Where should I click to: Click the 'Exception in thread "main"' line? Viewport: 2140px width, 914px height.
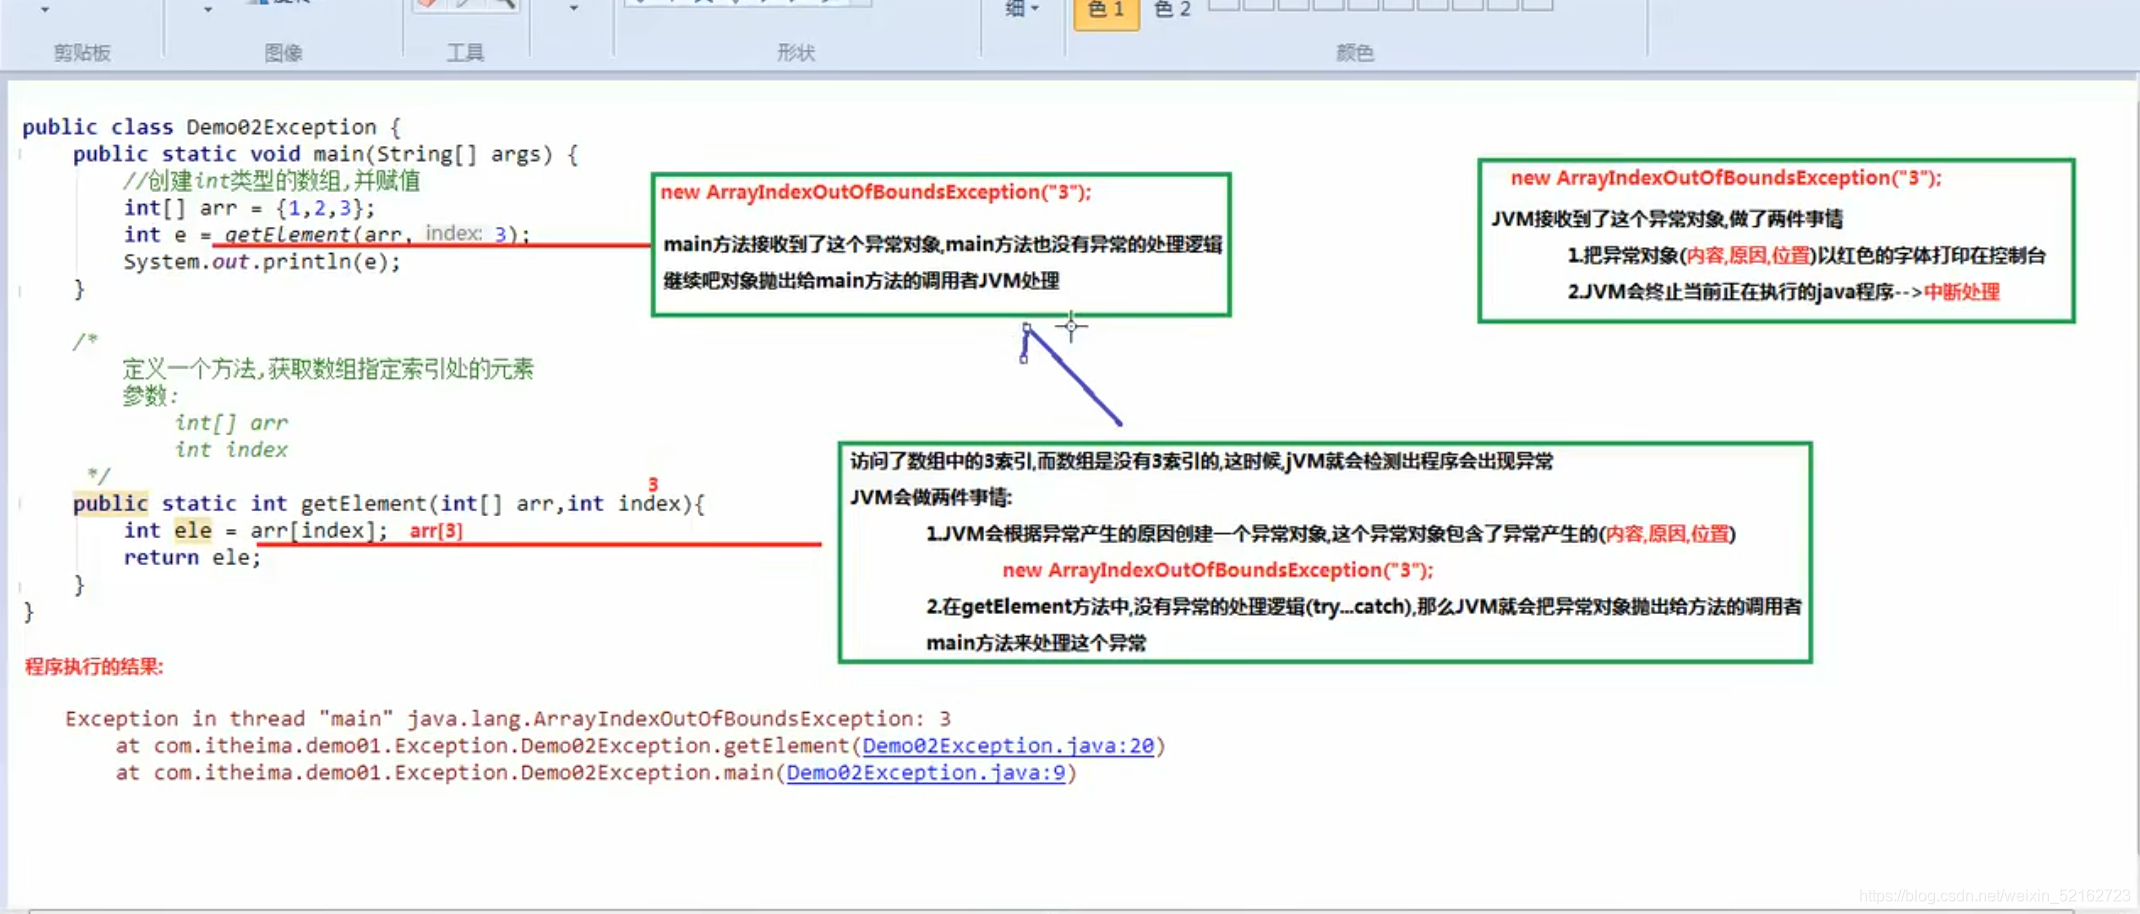(x=508, y=718)
